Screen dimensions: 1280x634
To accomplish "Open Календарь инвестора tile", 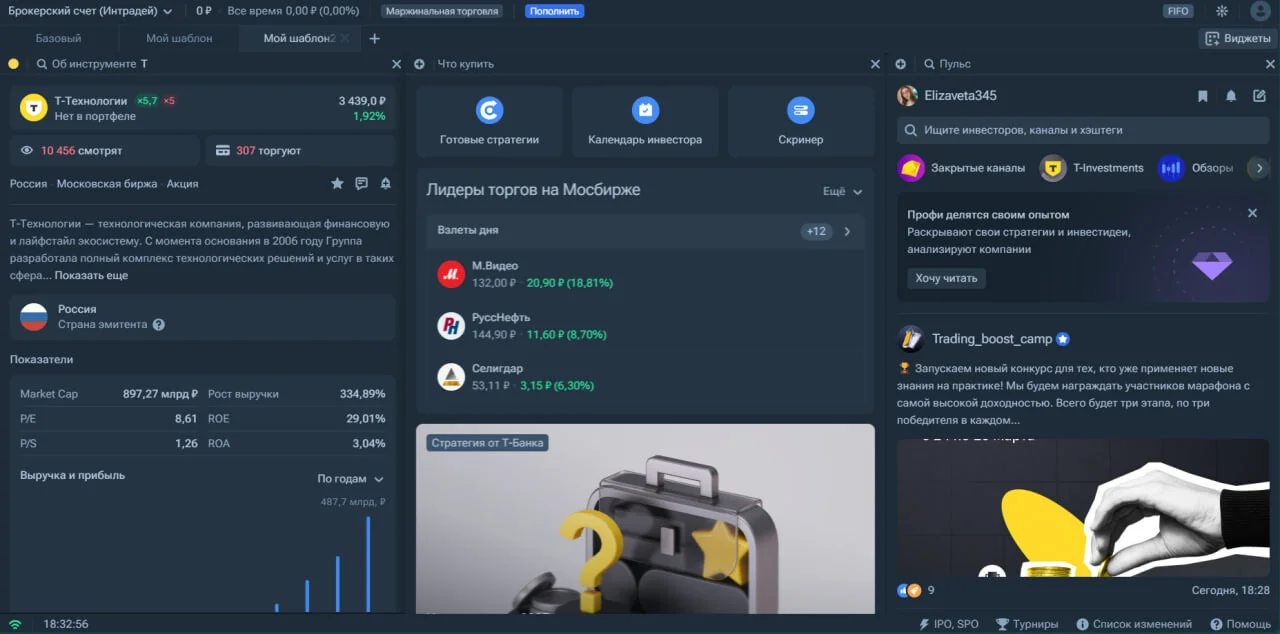I will [645, 122].
